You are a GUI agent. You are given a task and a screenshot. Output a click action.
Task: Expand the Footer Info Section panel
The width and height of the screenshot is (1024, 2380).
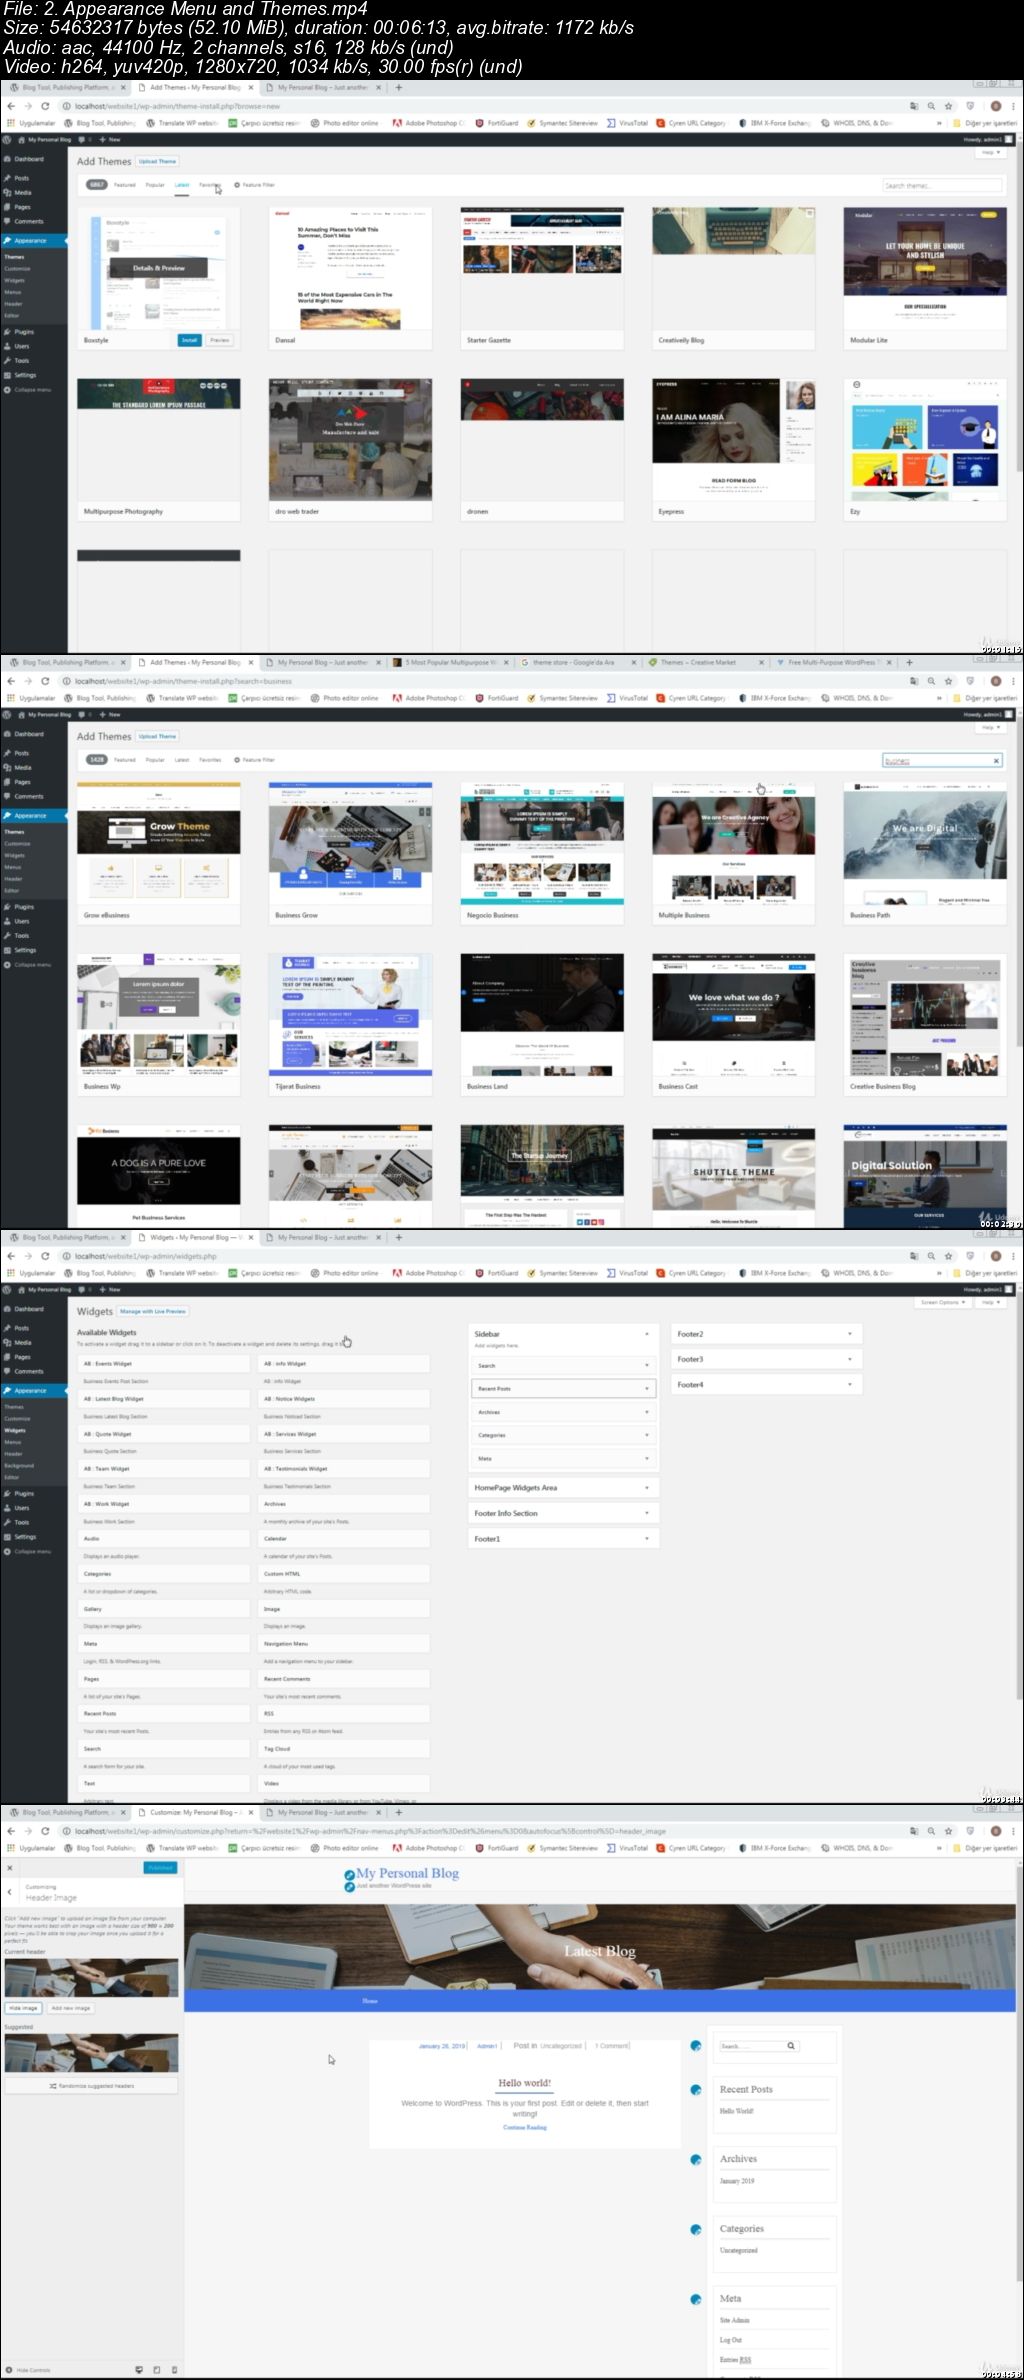coord(564,1513)
